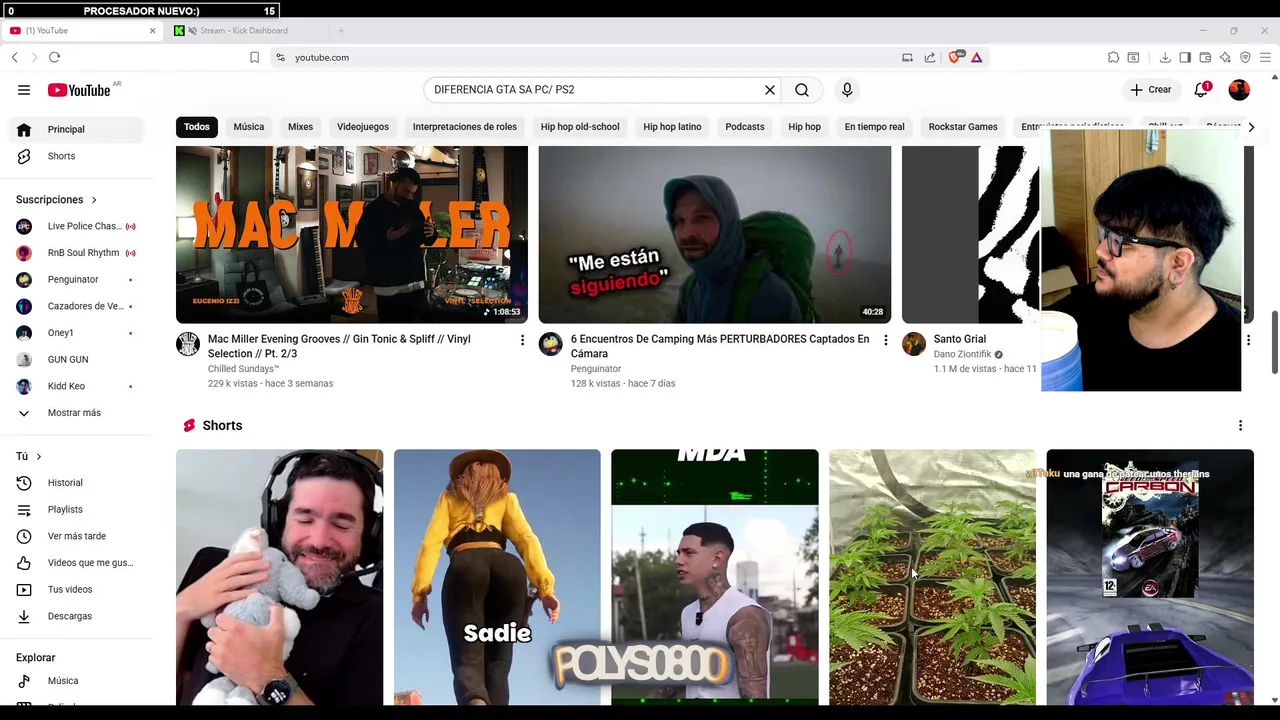This screenshot has width=1280, height=720.
Task: Reload the page with the refresh icon
Action: tap(54, 57)
